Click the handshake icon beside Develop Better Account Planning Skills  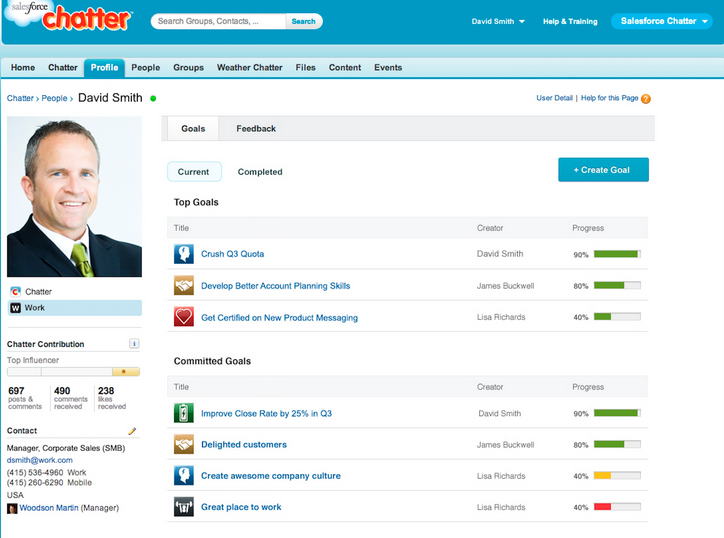(183, 285)
